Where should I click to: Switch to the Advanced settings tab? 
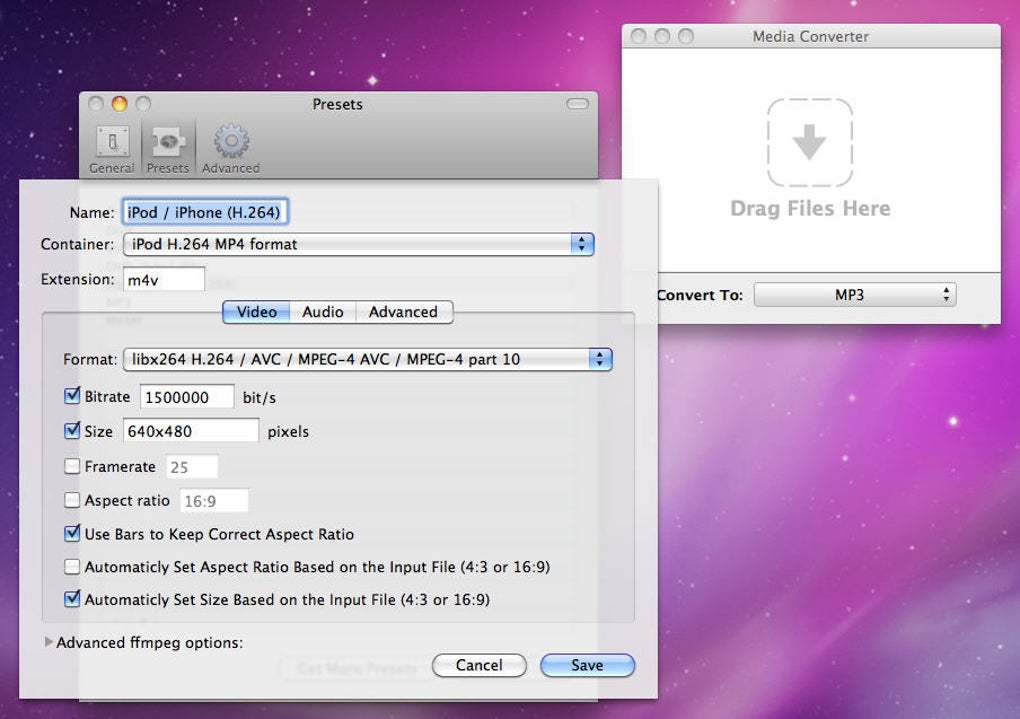click(x=403, y=312)
